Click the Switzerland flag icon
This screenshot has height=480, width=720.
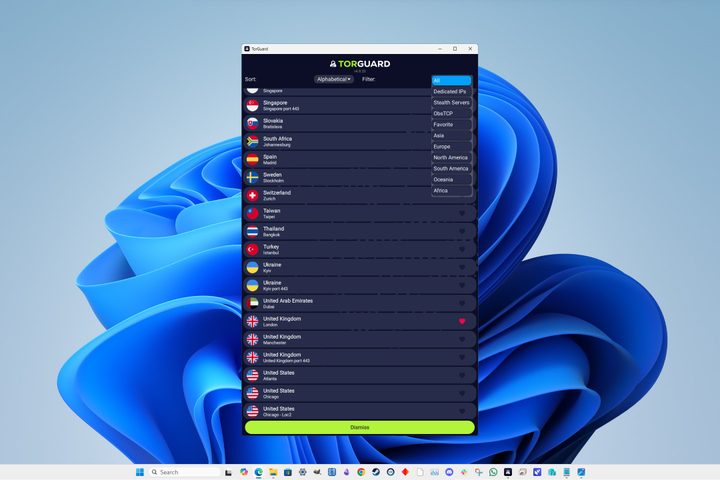point(252,195)
